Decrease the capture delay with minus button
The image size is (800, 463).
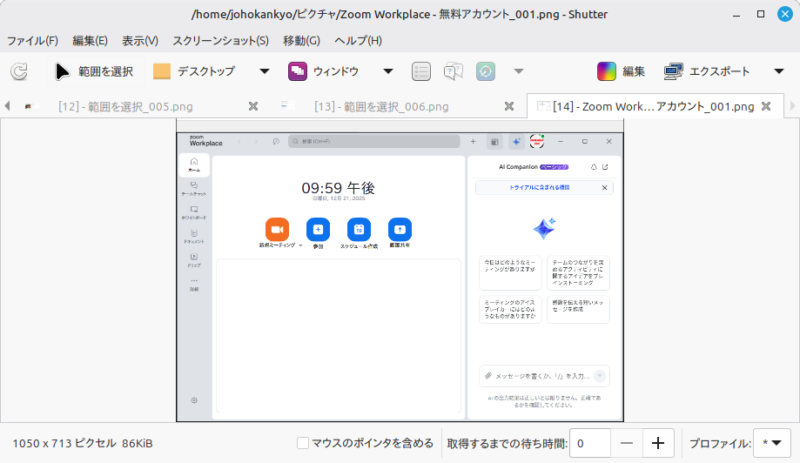[x=626, y=443]
